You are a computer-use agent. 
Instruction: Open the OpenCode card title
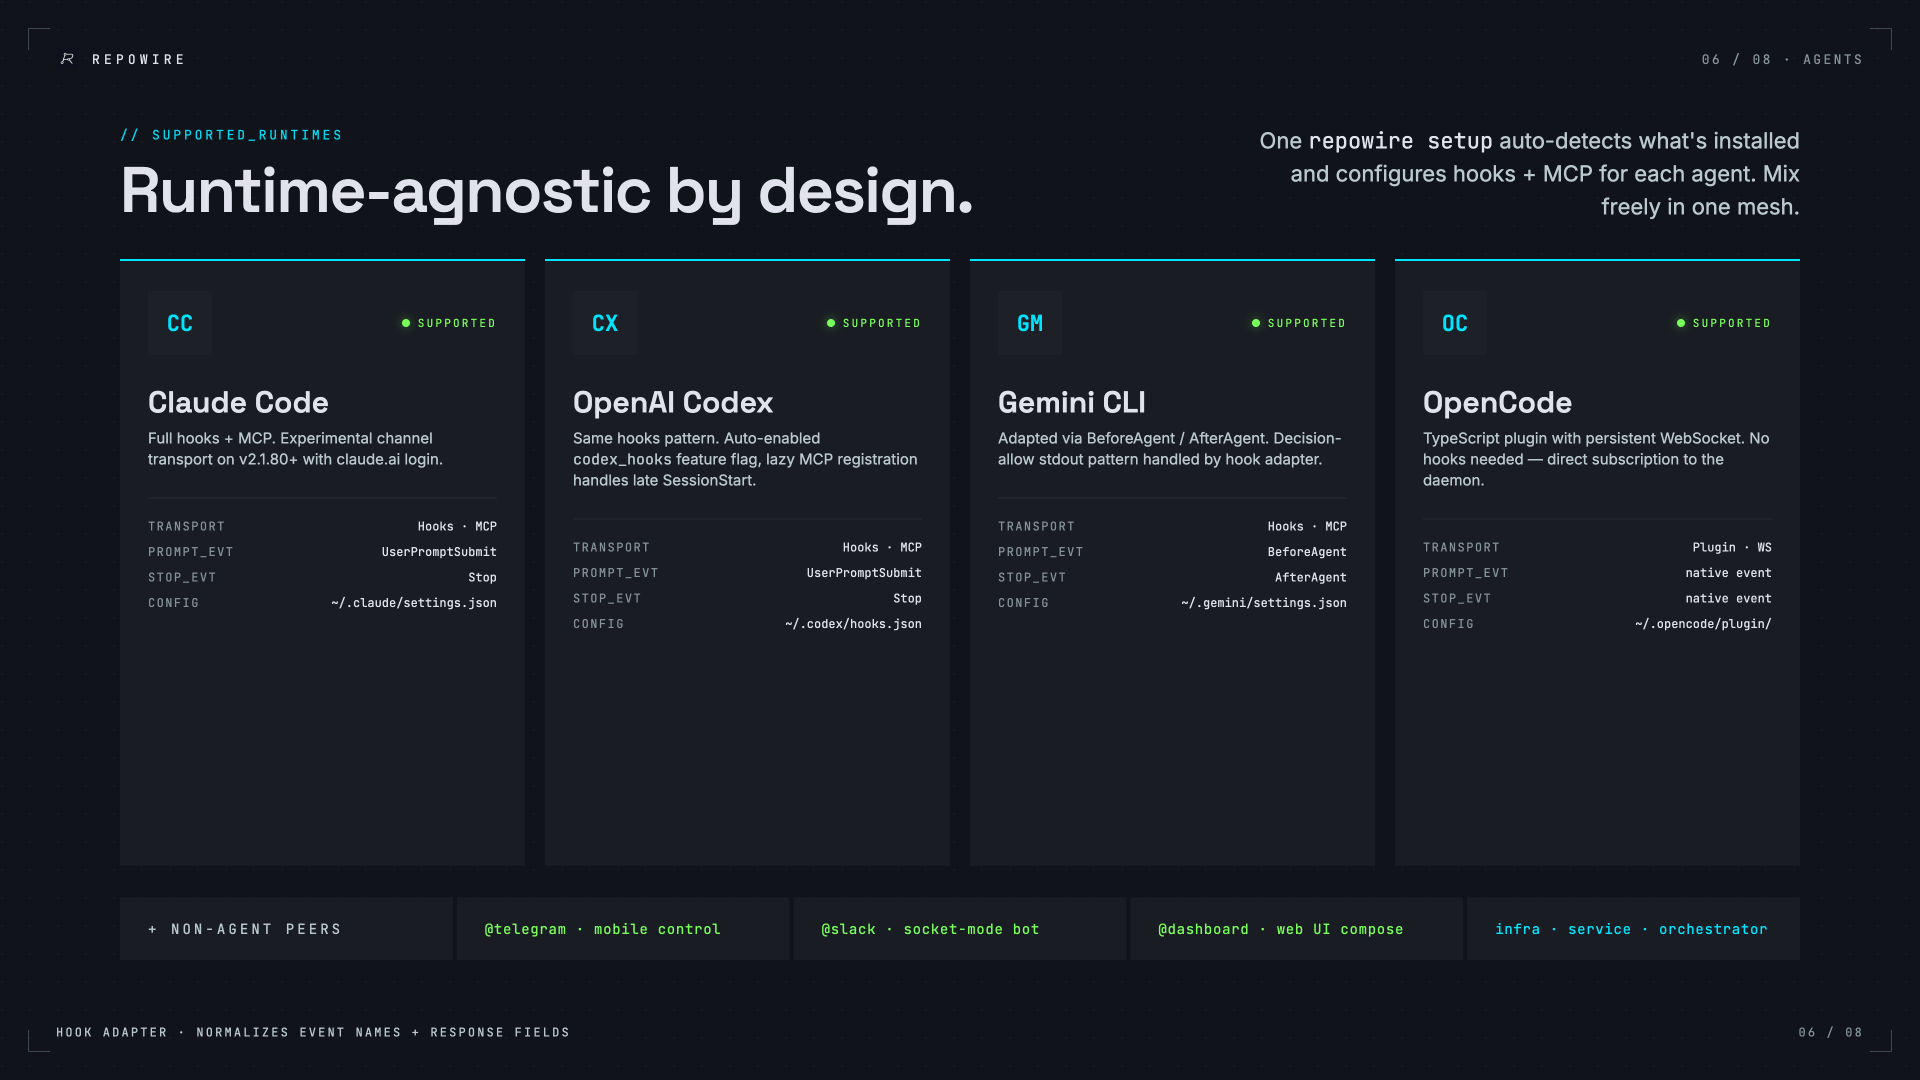(x=1497, y=402)
